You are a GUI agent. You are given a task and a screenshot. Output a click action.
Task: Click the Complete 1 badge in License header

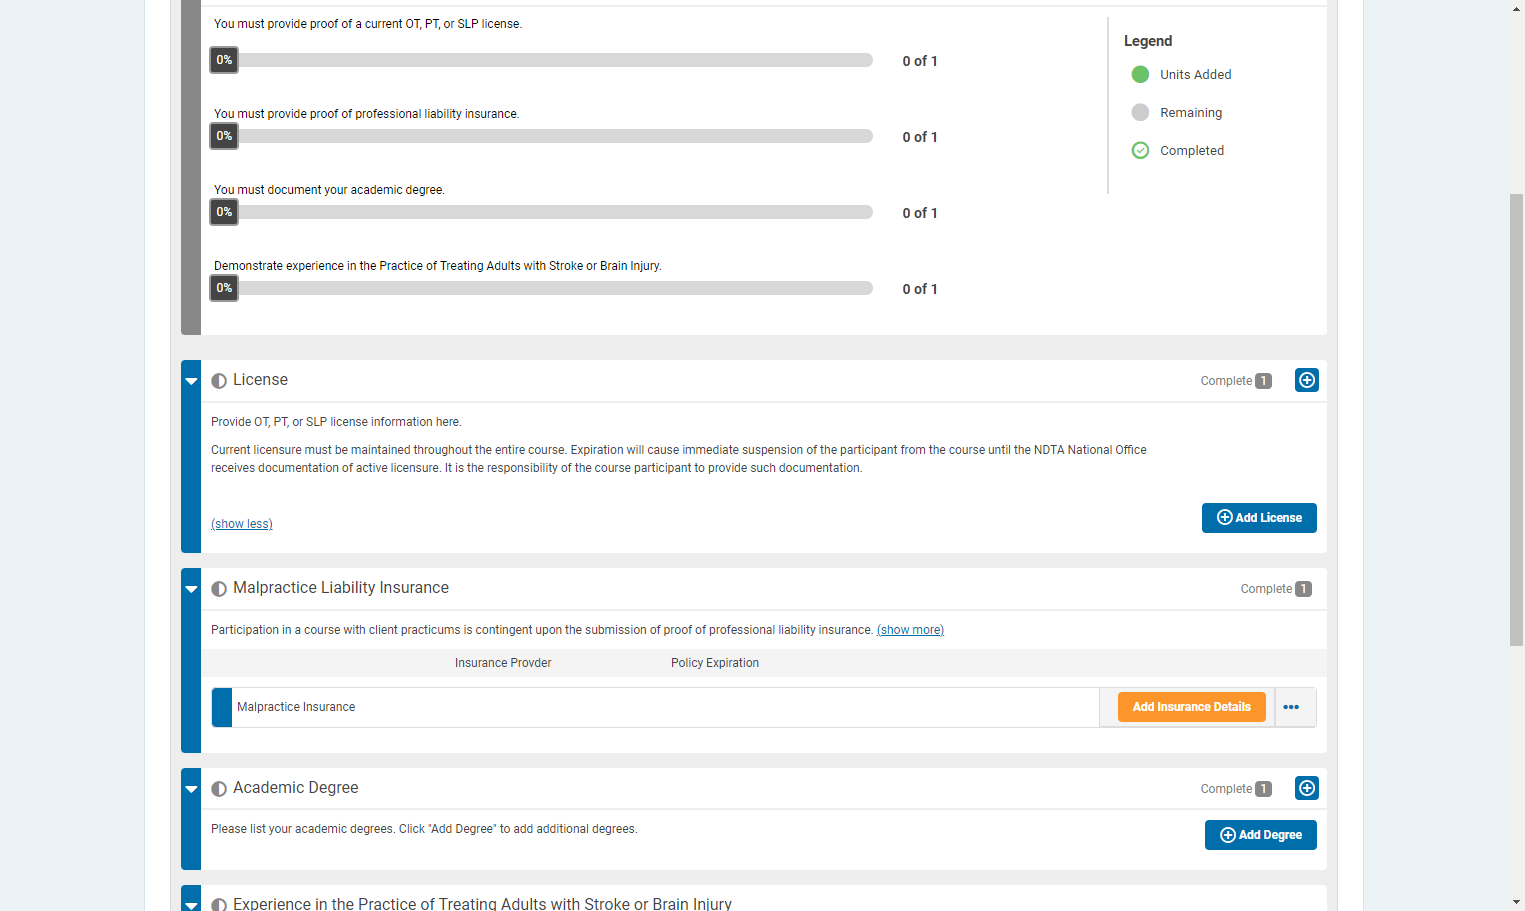tap(1236, 381)
